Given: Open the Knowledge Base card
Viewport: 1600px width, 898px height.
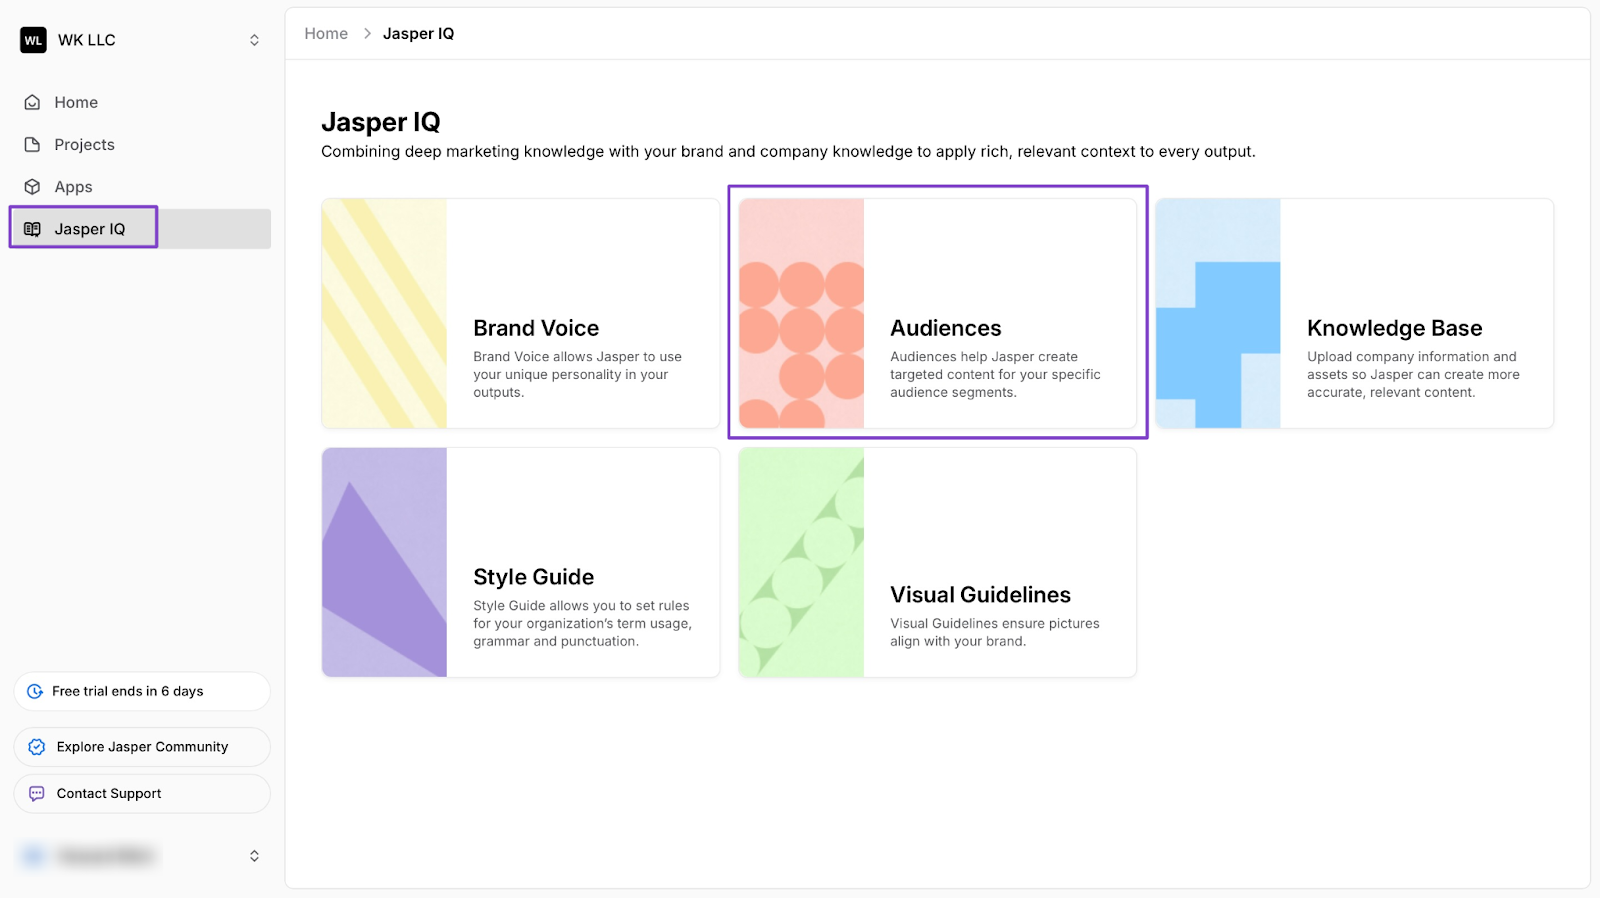Looking at the screenshot, I should (x=1354, y=313).
